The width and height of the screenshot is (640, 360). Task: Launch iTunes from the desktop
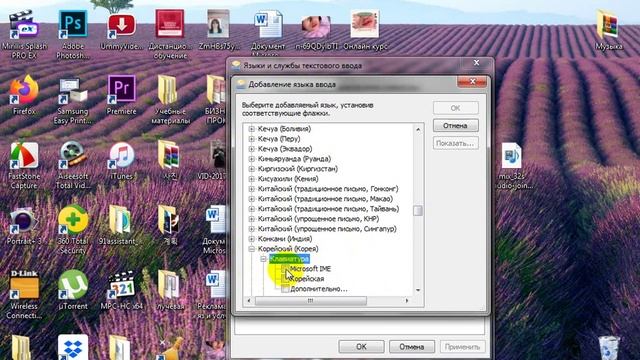tap(121, 155)
